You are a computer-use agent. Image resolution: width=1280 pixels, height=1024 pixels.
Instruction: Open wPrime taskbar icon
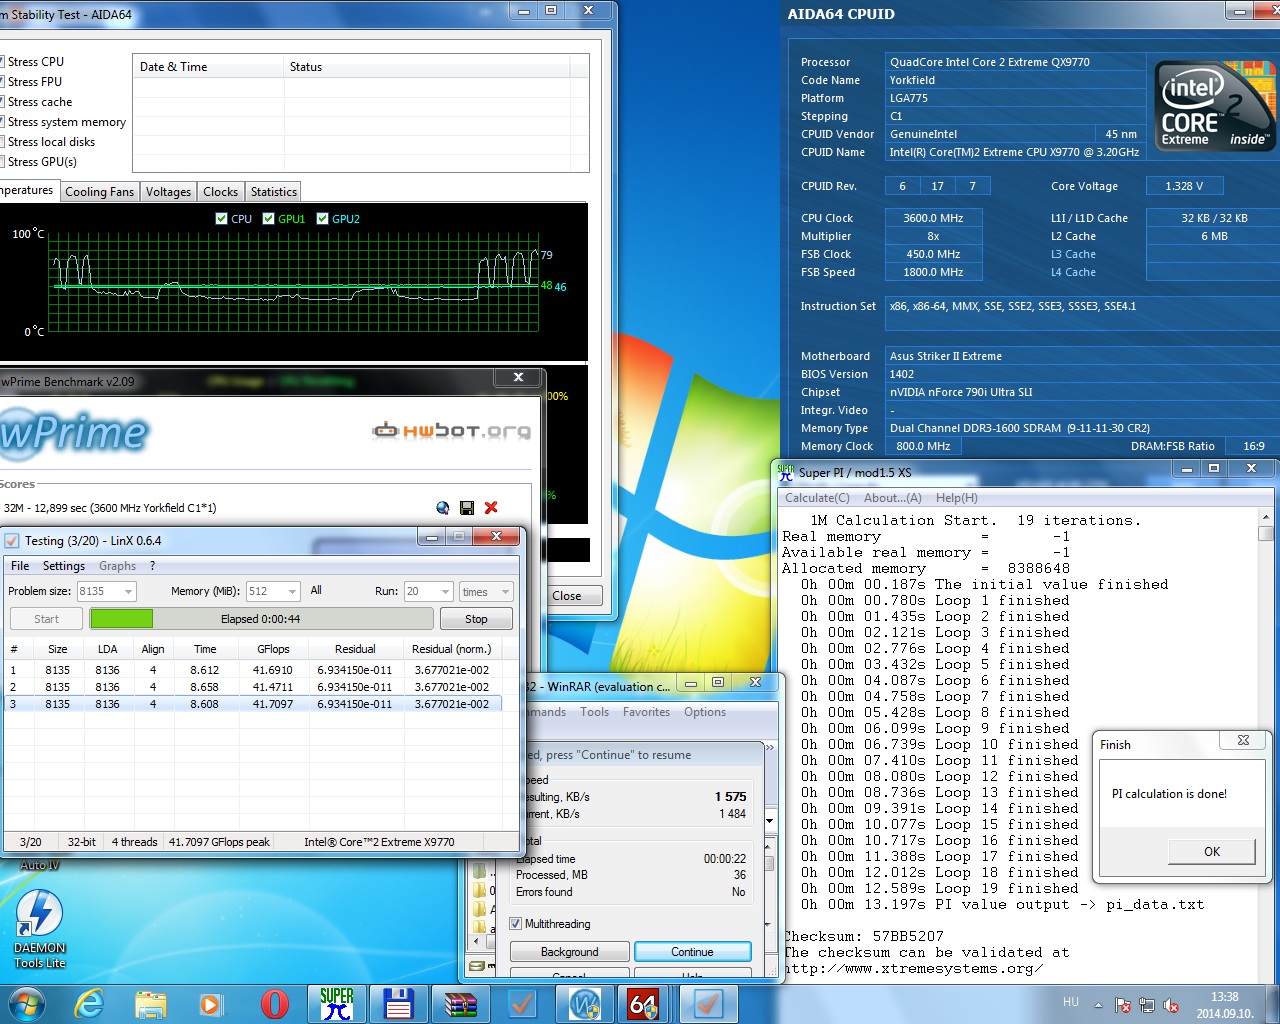584,1004
